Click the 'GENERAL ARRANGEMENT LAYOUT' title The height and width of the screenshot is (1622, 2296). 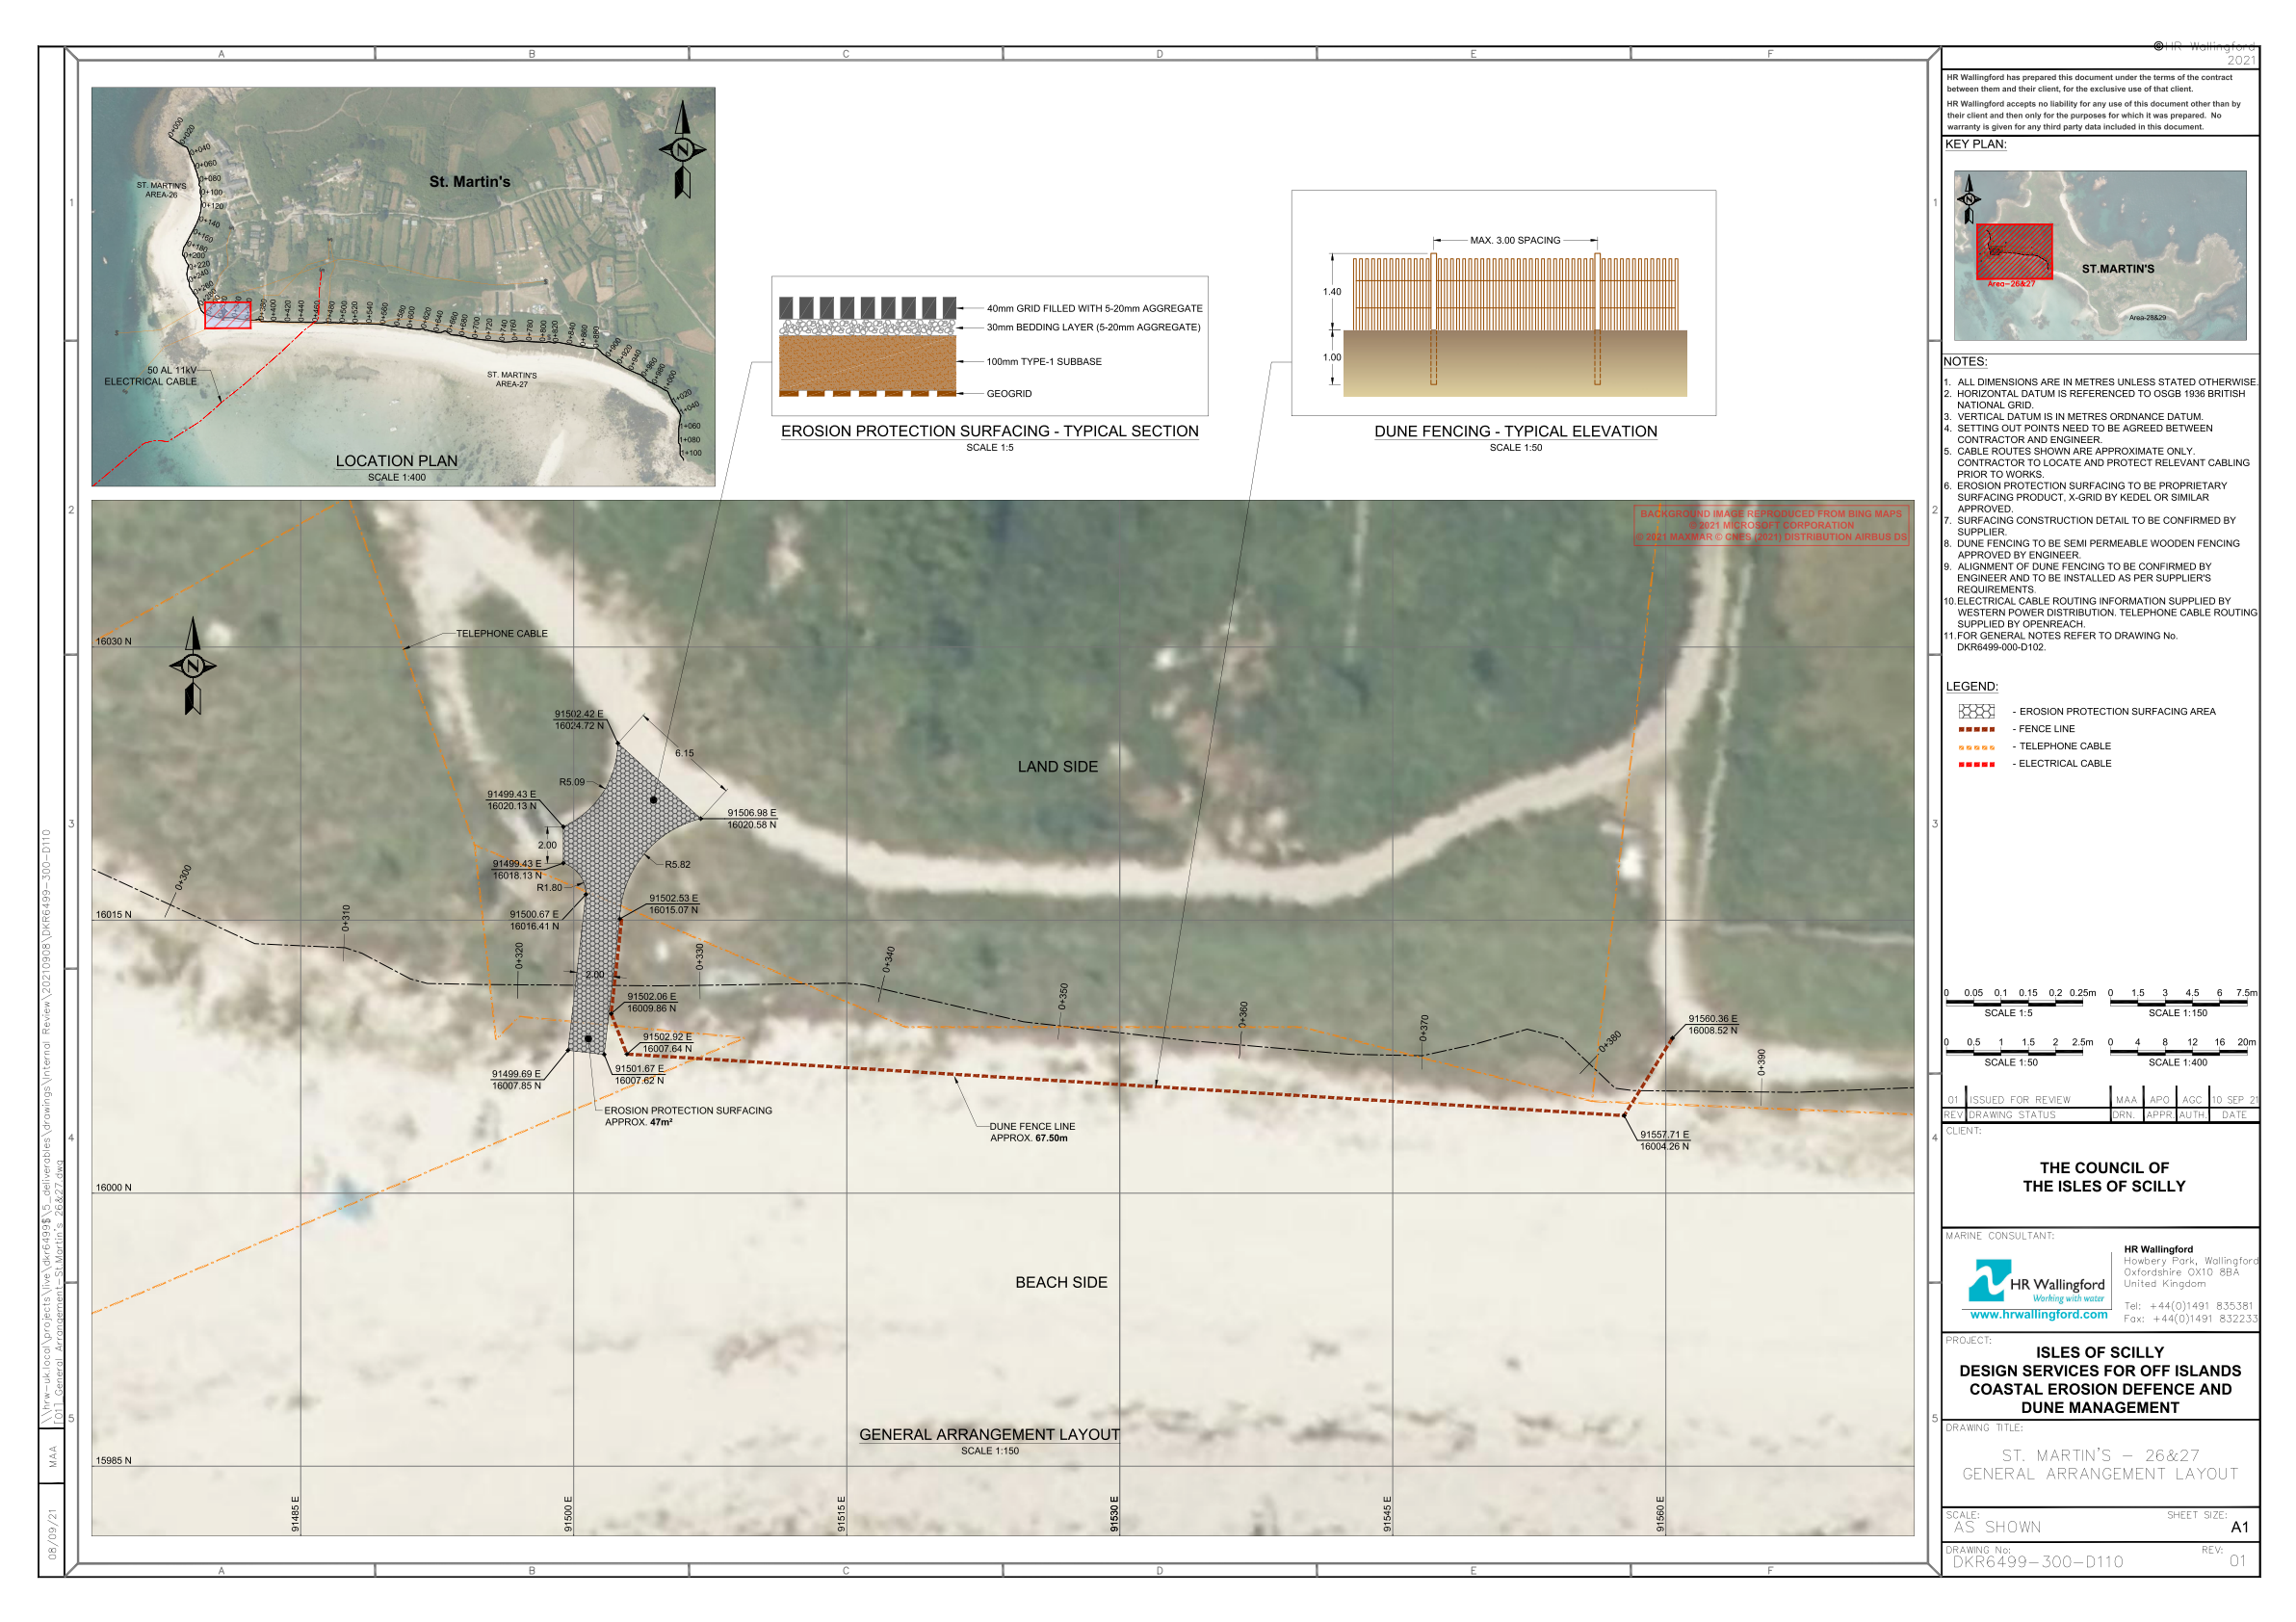(x=989, y=1434)
